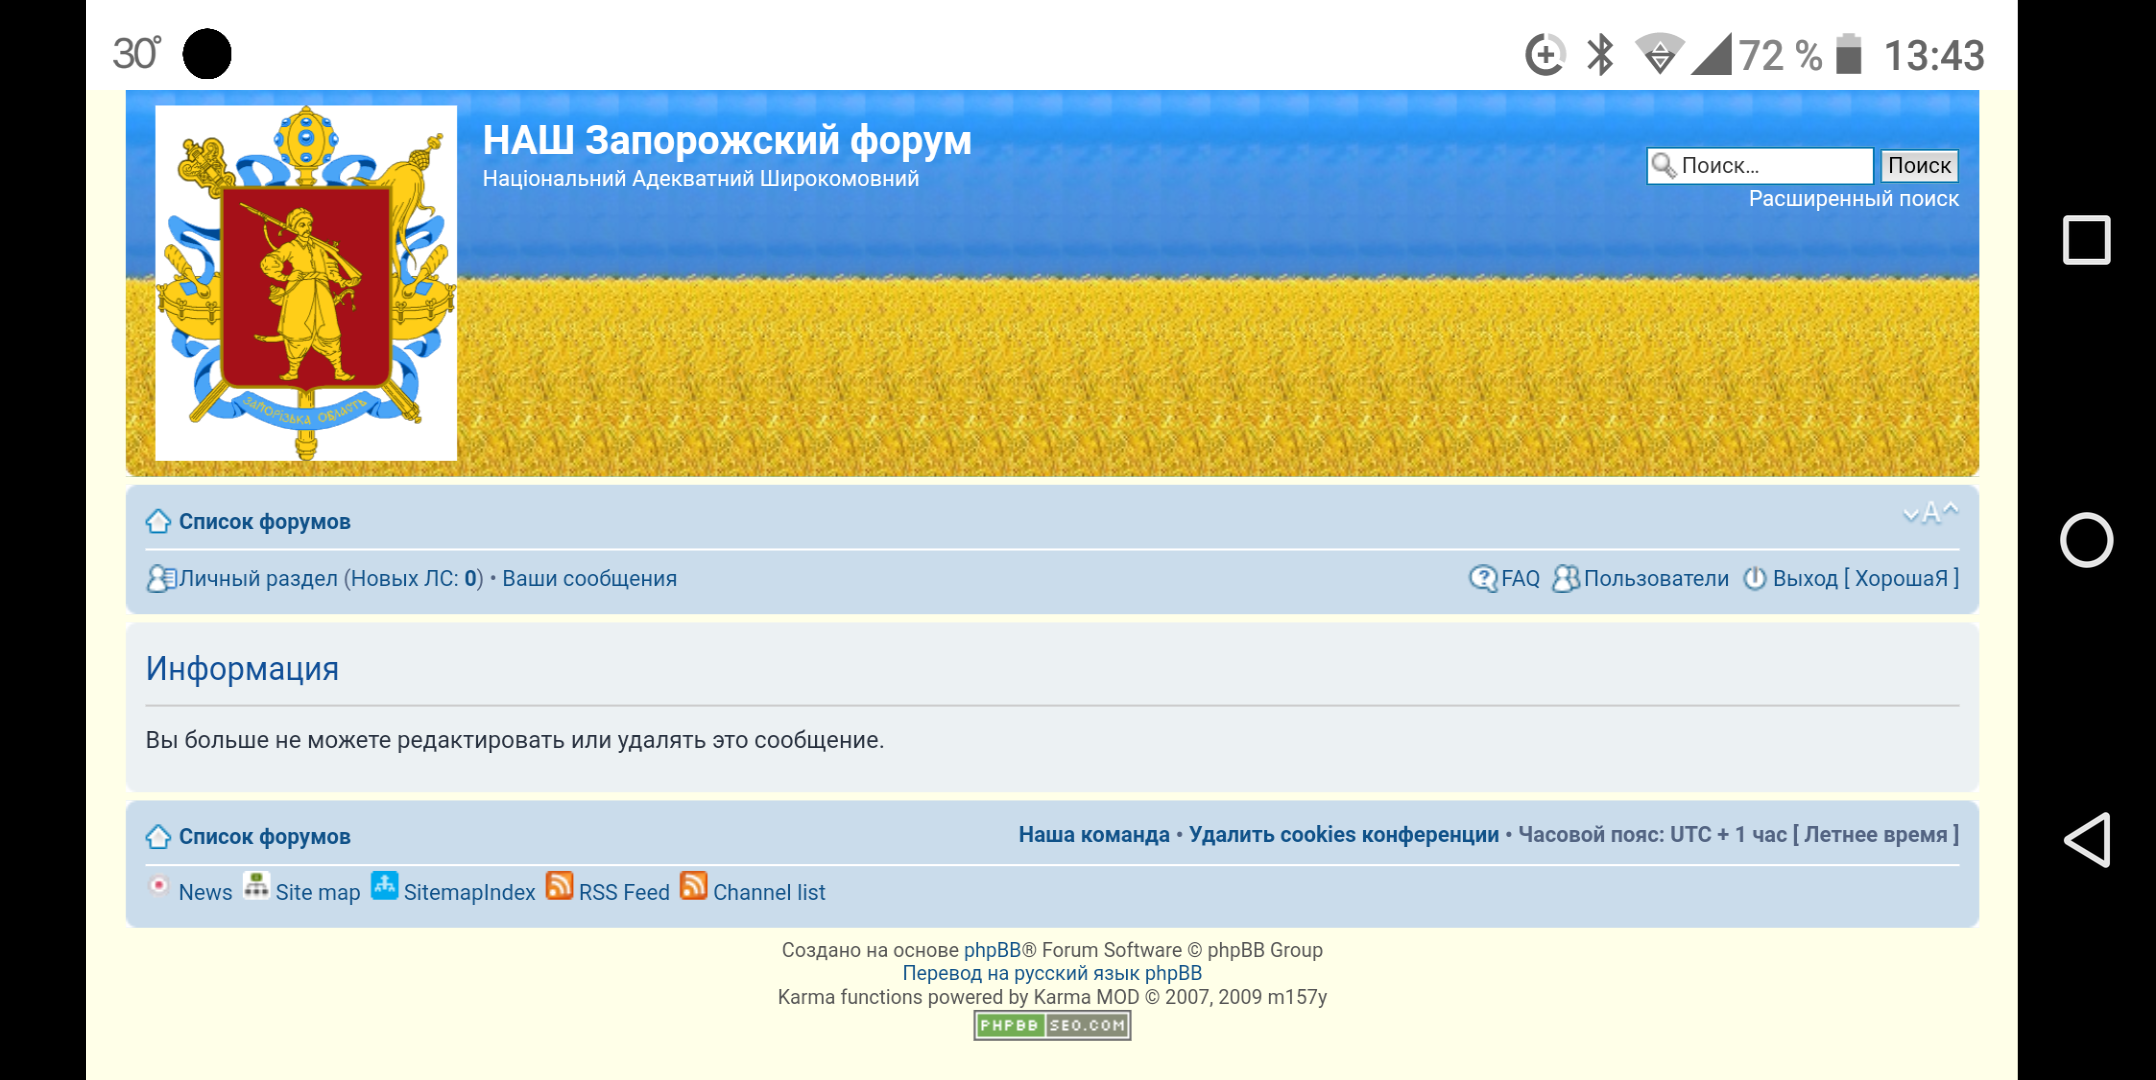
Task: Click the home icon beside Список форумов
Action: 158,521
